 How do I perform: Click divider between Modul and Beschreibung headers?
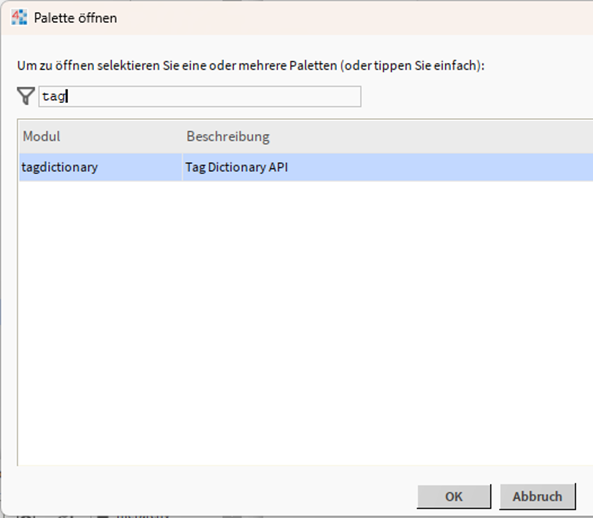[x=182, y=136]
